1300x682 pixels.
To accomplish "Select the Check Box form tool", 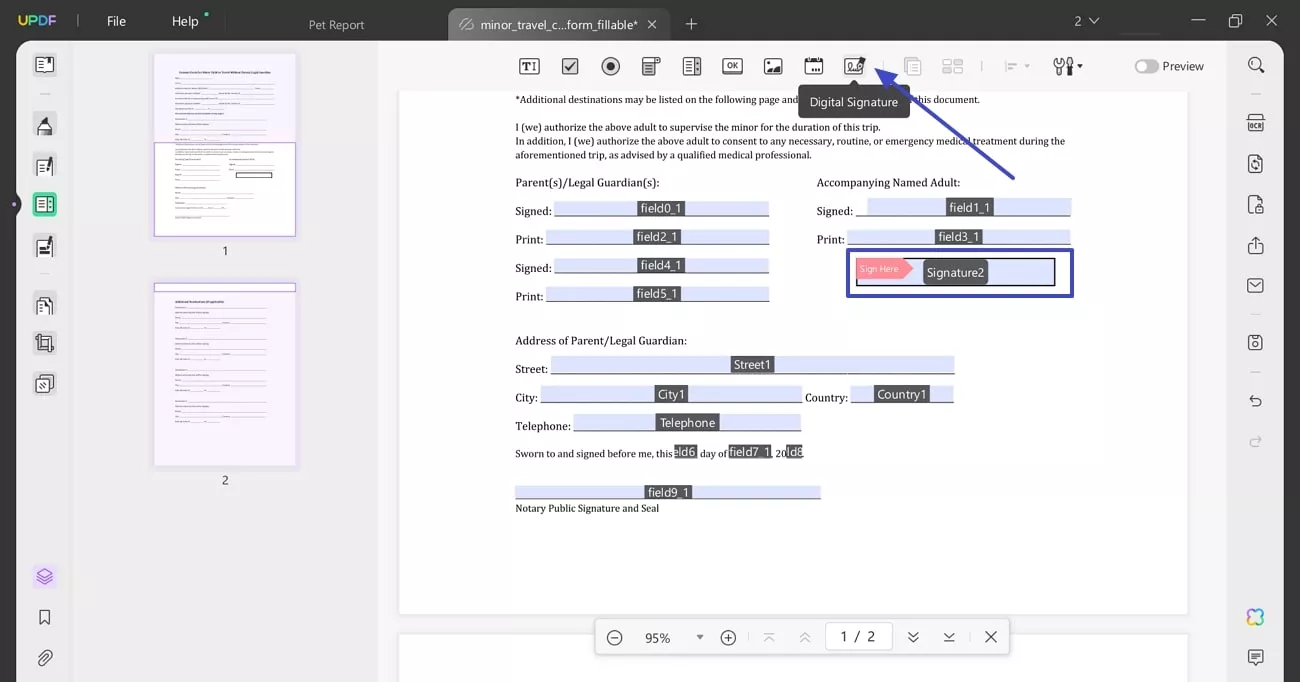I will tap(570, 66).
